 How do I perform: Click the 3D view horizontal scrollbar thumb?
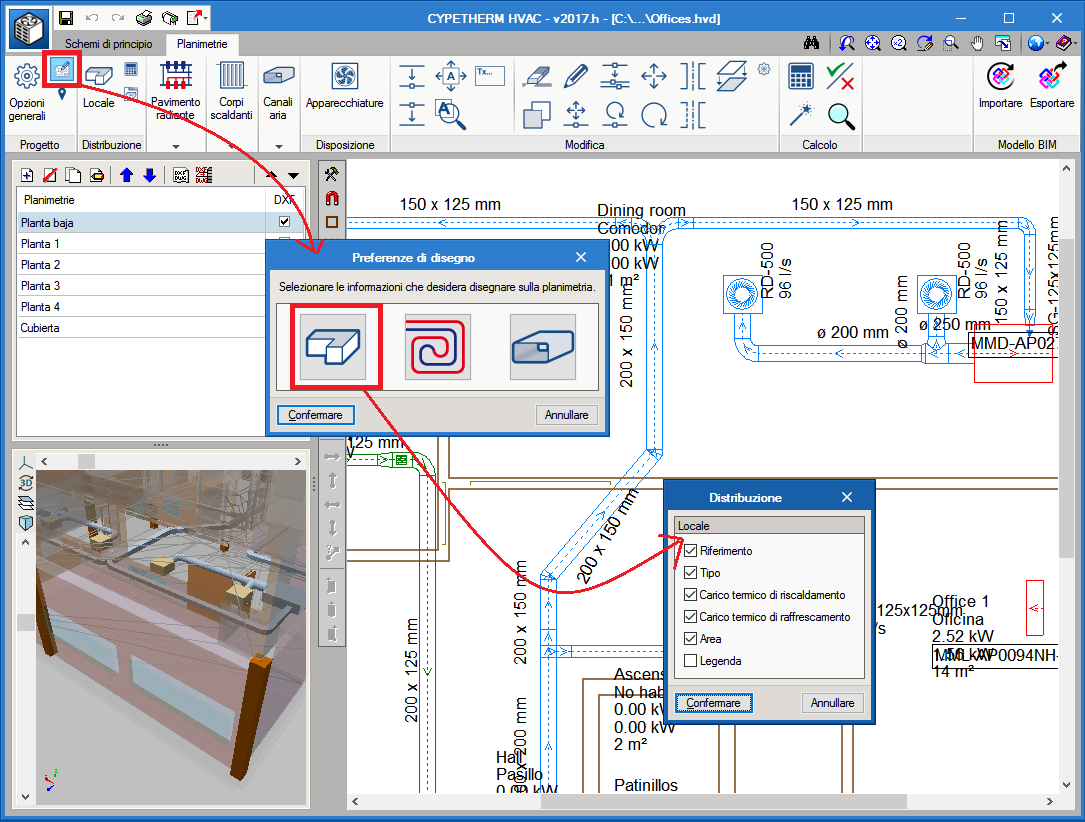[x=86, y=462]
